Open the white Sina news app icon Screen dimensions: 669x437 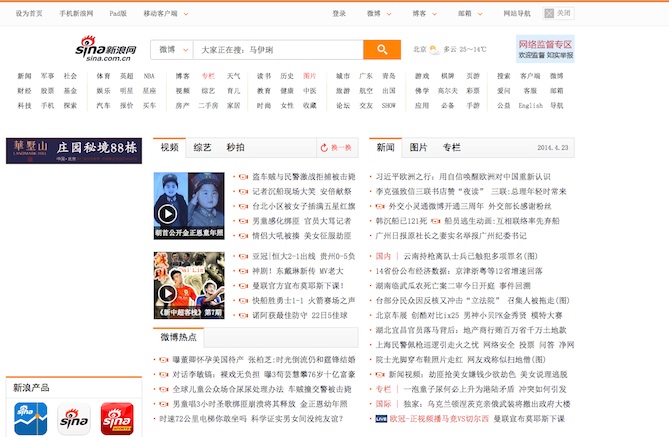tap(74, 418)
